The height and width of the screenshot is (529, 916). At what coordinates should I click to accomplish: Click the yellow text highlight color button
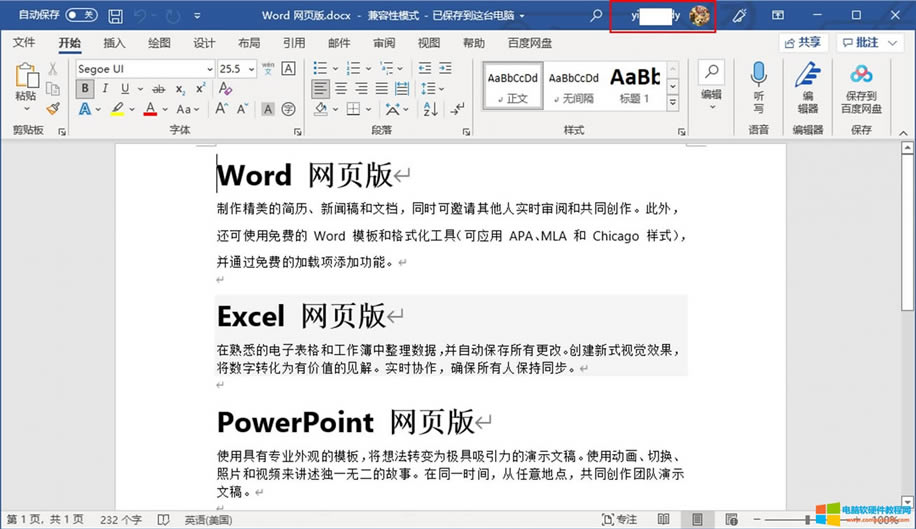118,109
